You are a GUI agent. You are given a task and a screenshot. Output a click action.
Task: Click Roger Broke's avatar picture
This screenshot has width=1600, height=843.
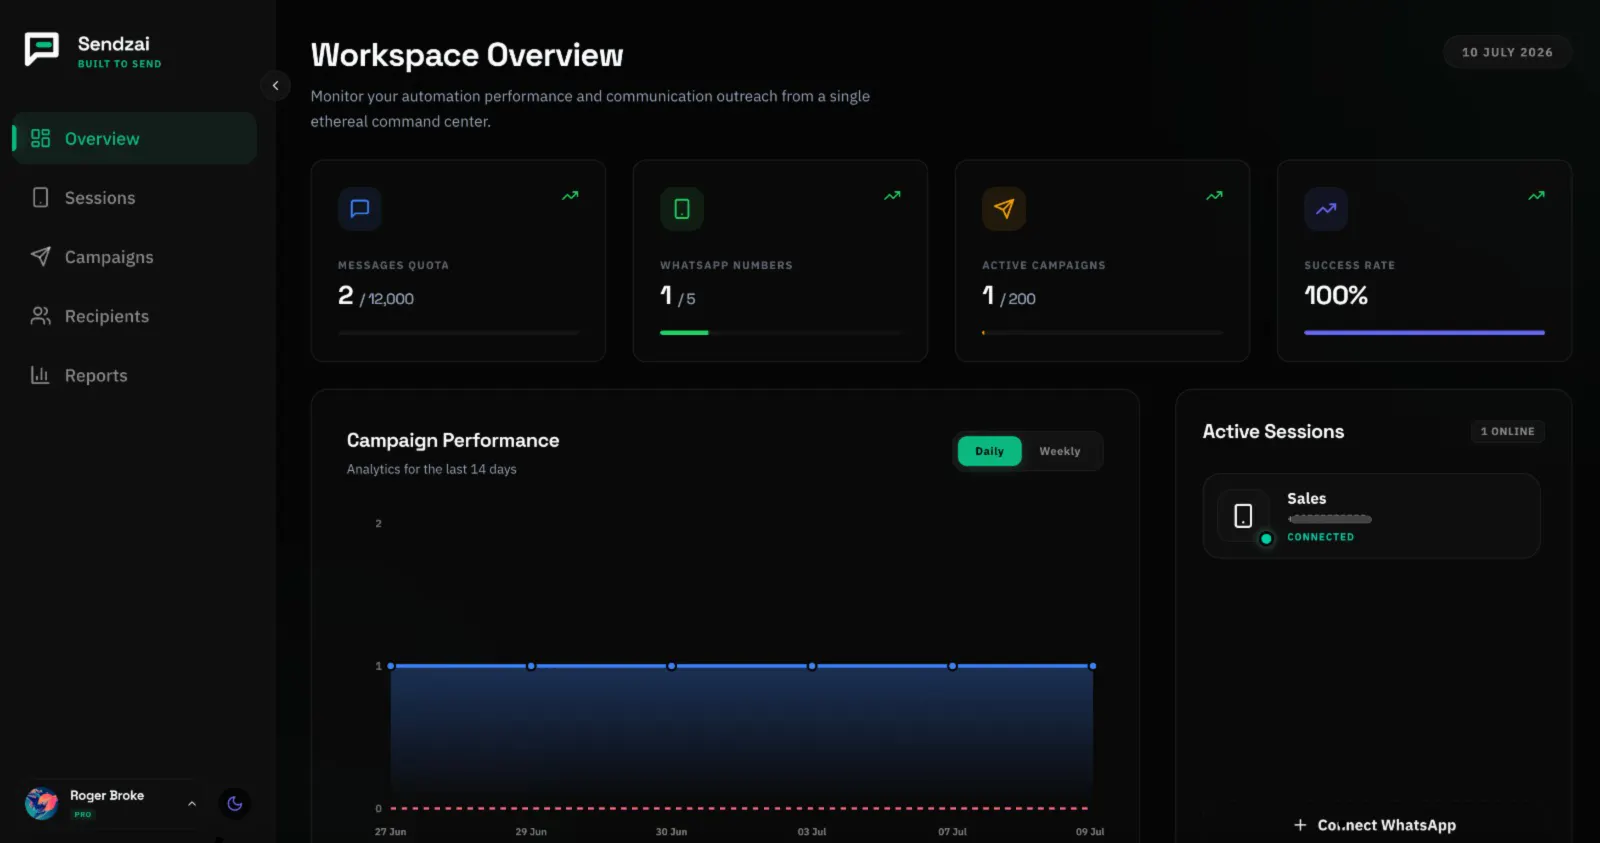42,803
